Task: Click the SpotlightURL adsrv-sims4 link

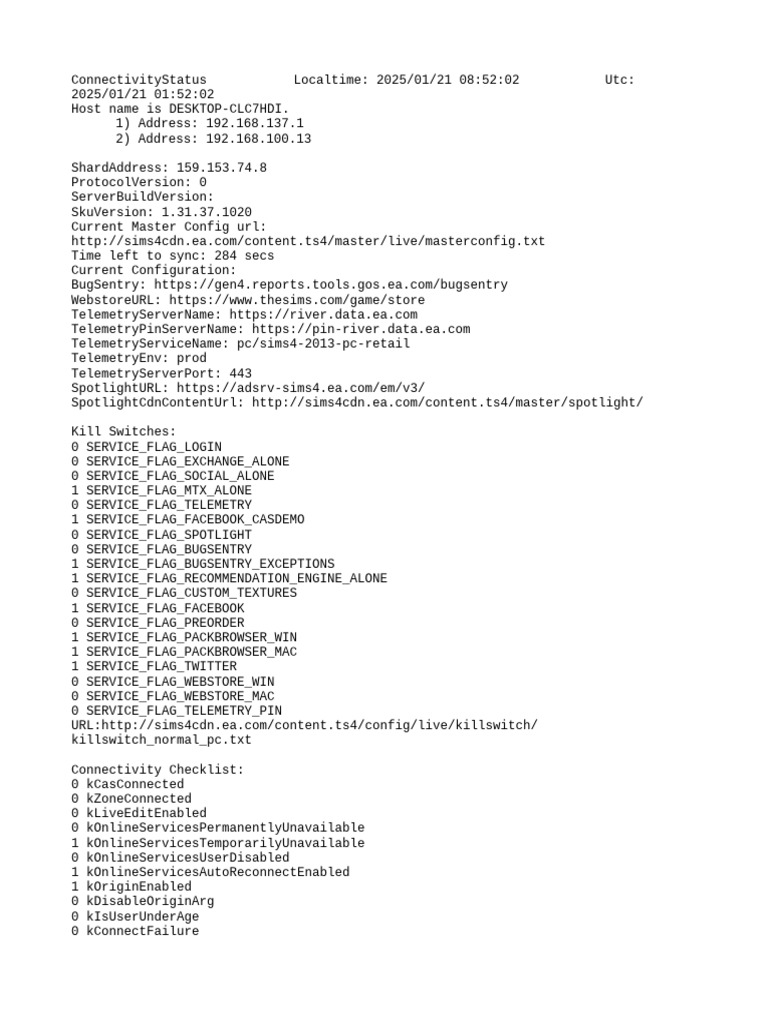Action: click(x=300, y=388)
